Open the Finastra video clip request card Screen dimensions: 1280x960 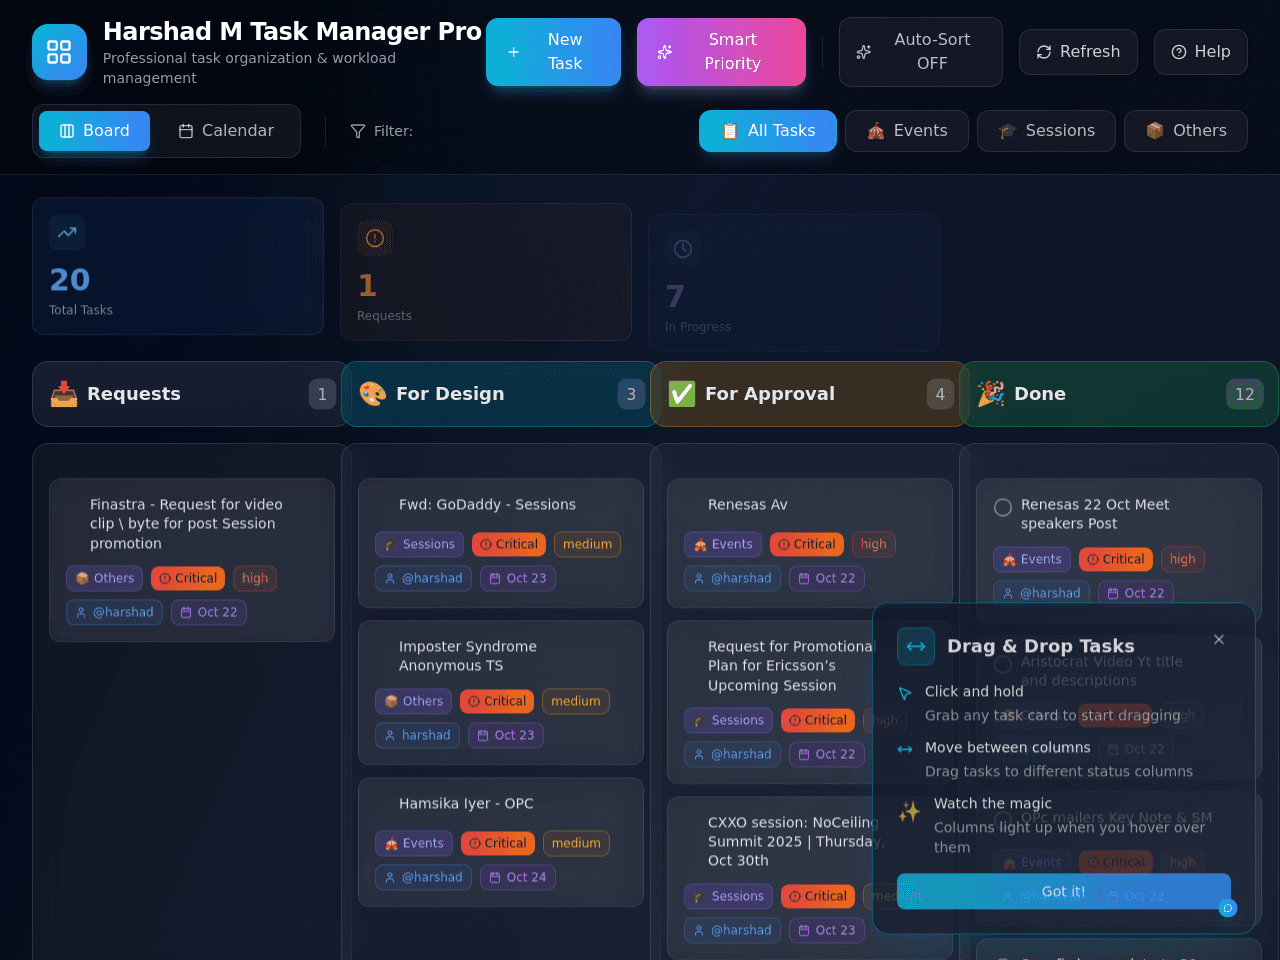click(x=192, y=560)
